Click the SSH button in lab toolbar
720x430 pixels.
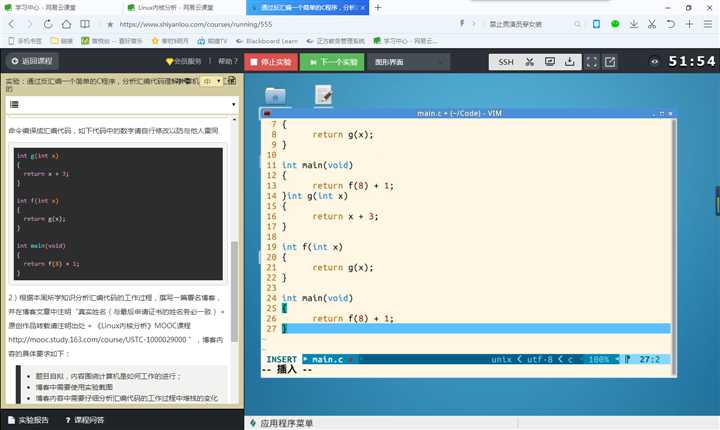click(506, 62)
